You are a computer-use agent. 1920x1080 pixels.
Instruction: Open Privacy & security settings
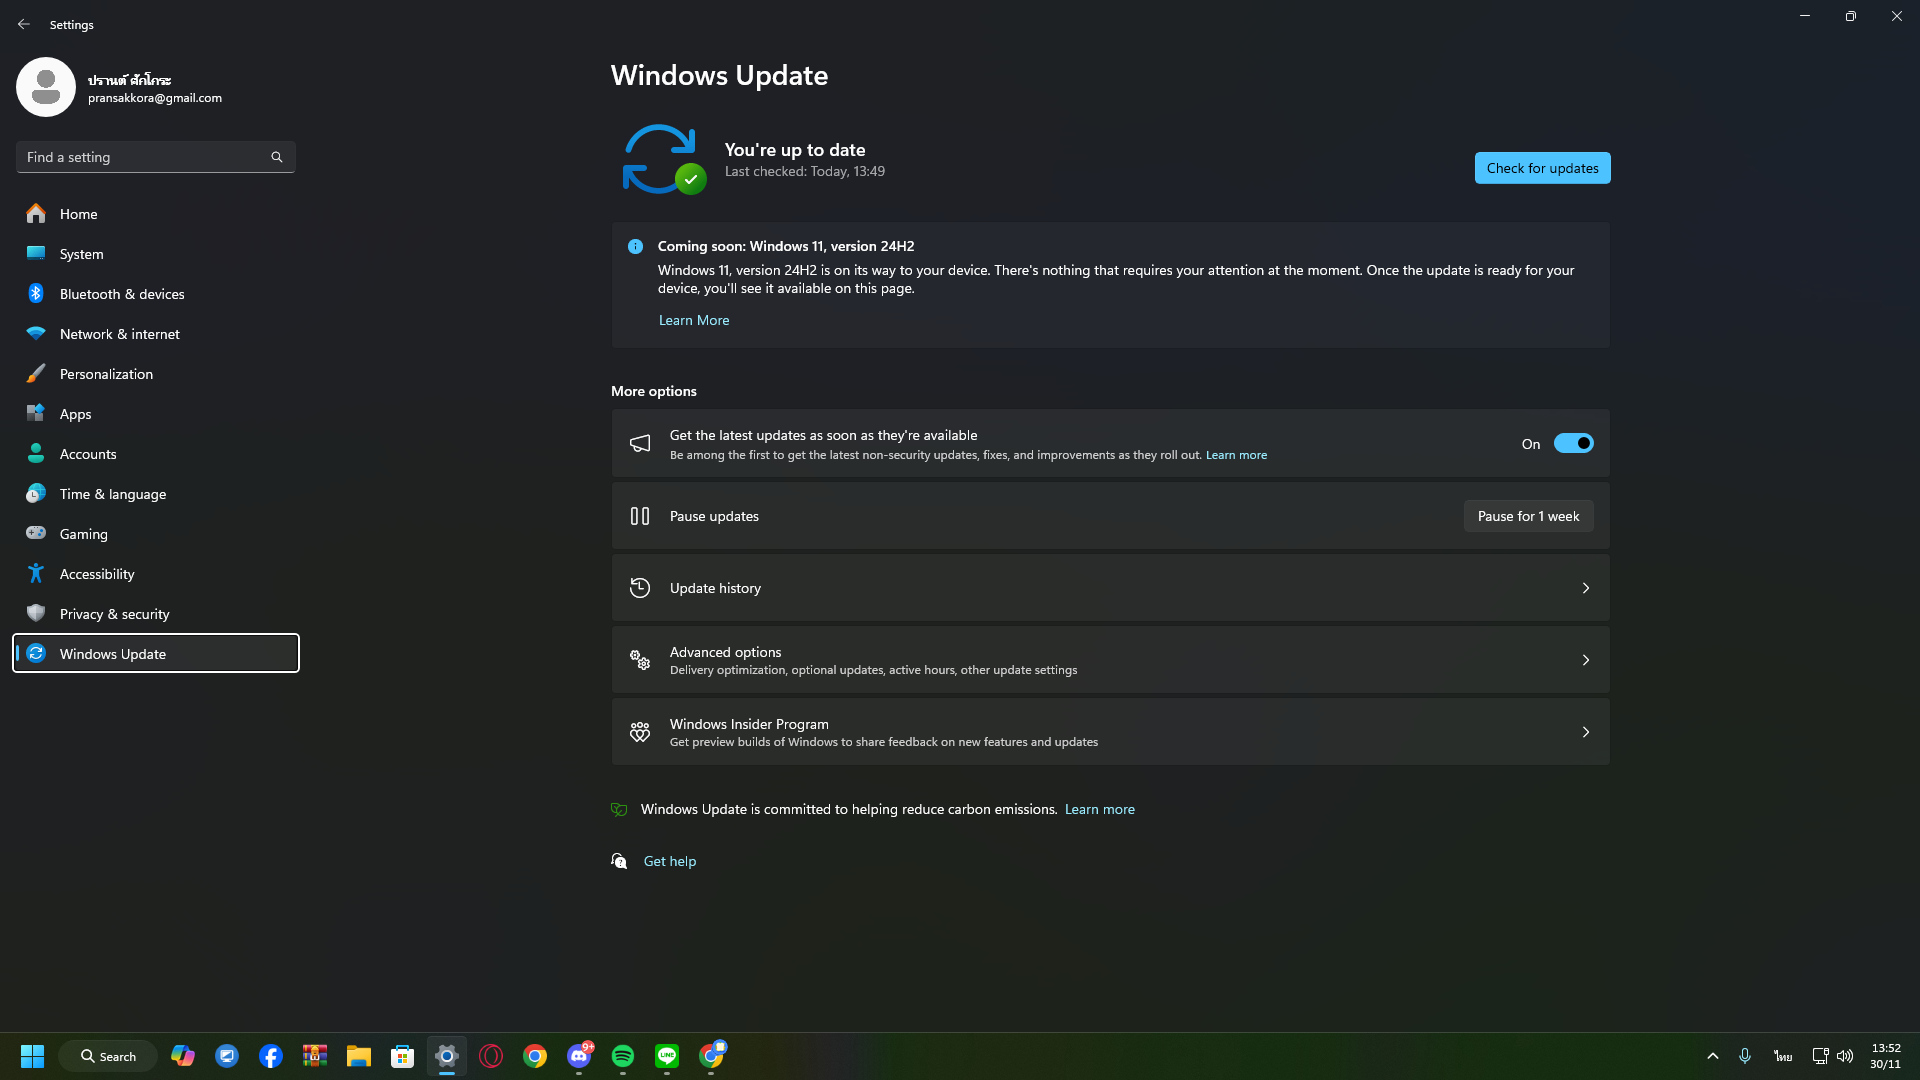pos(156,614)
